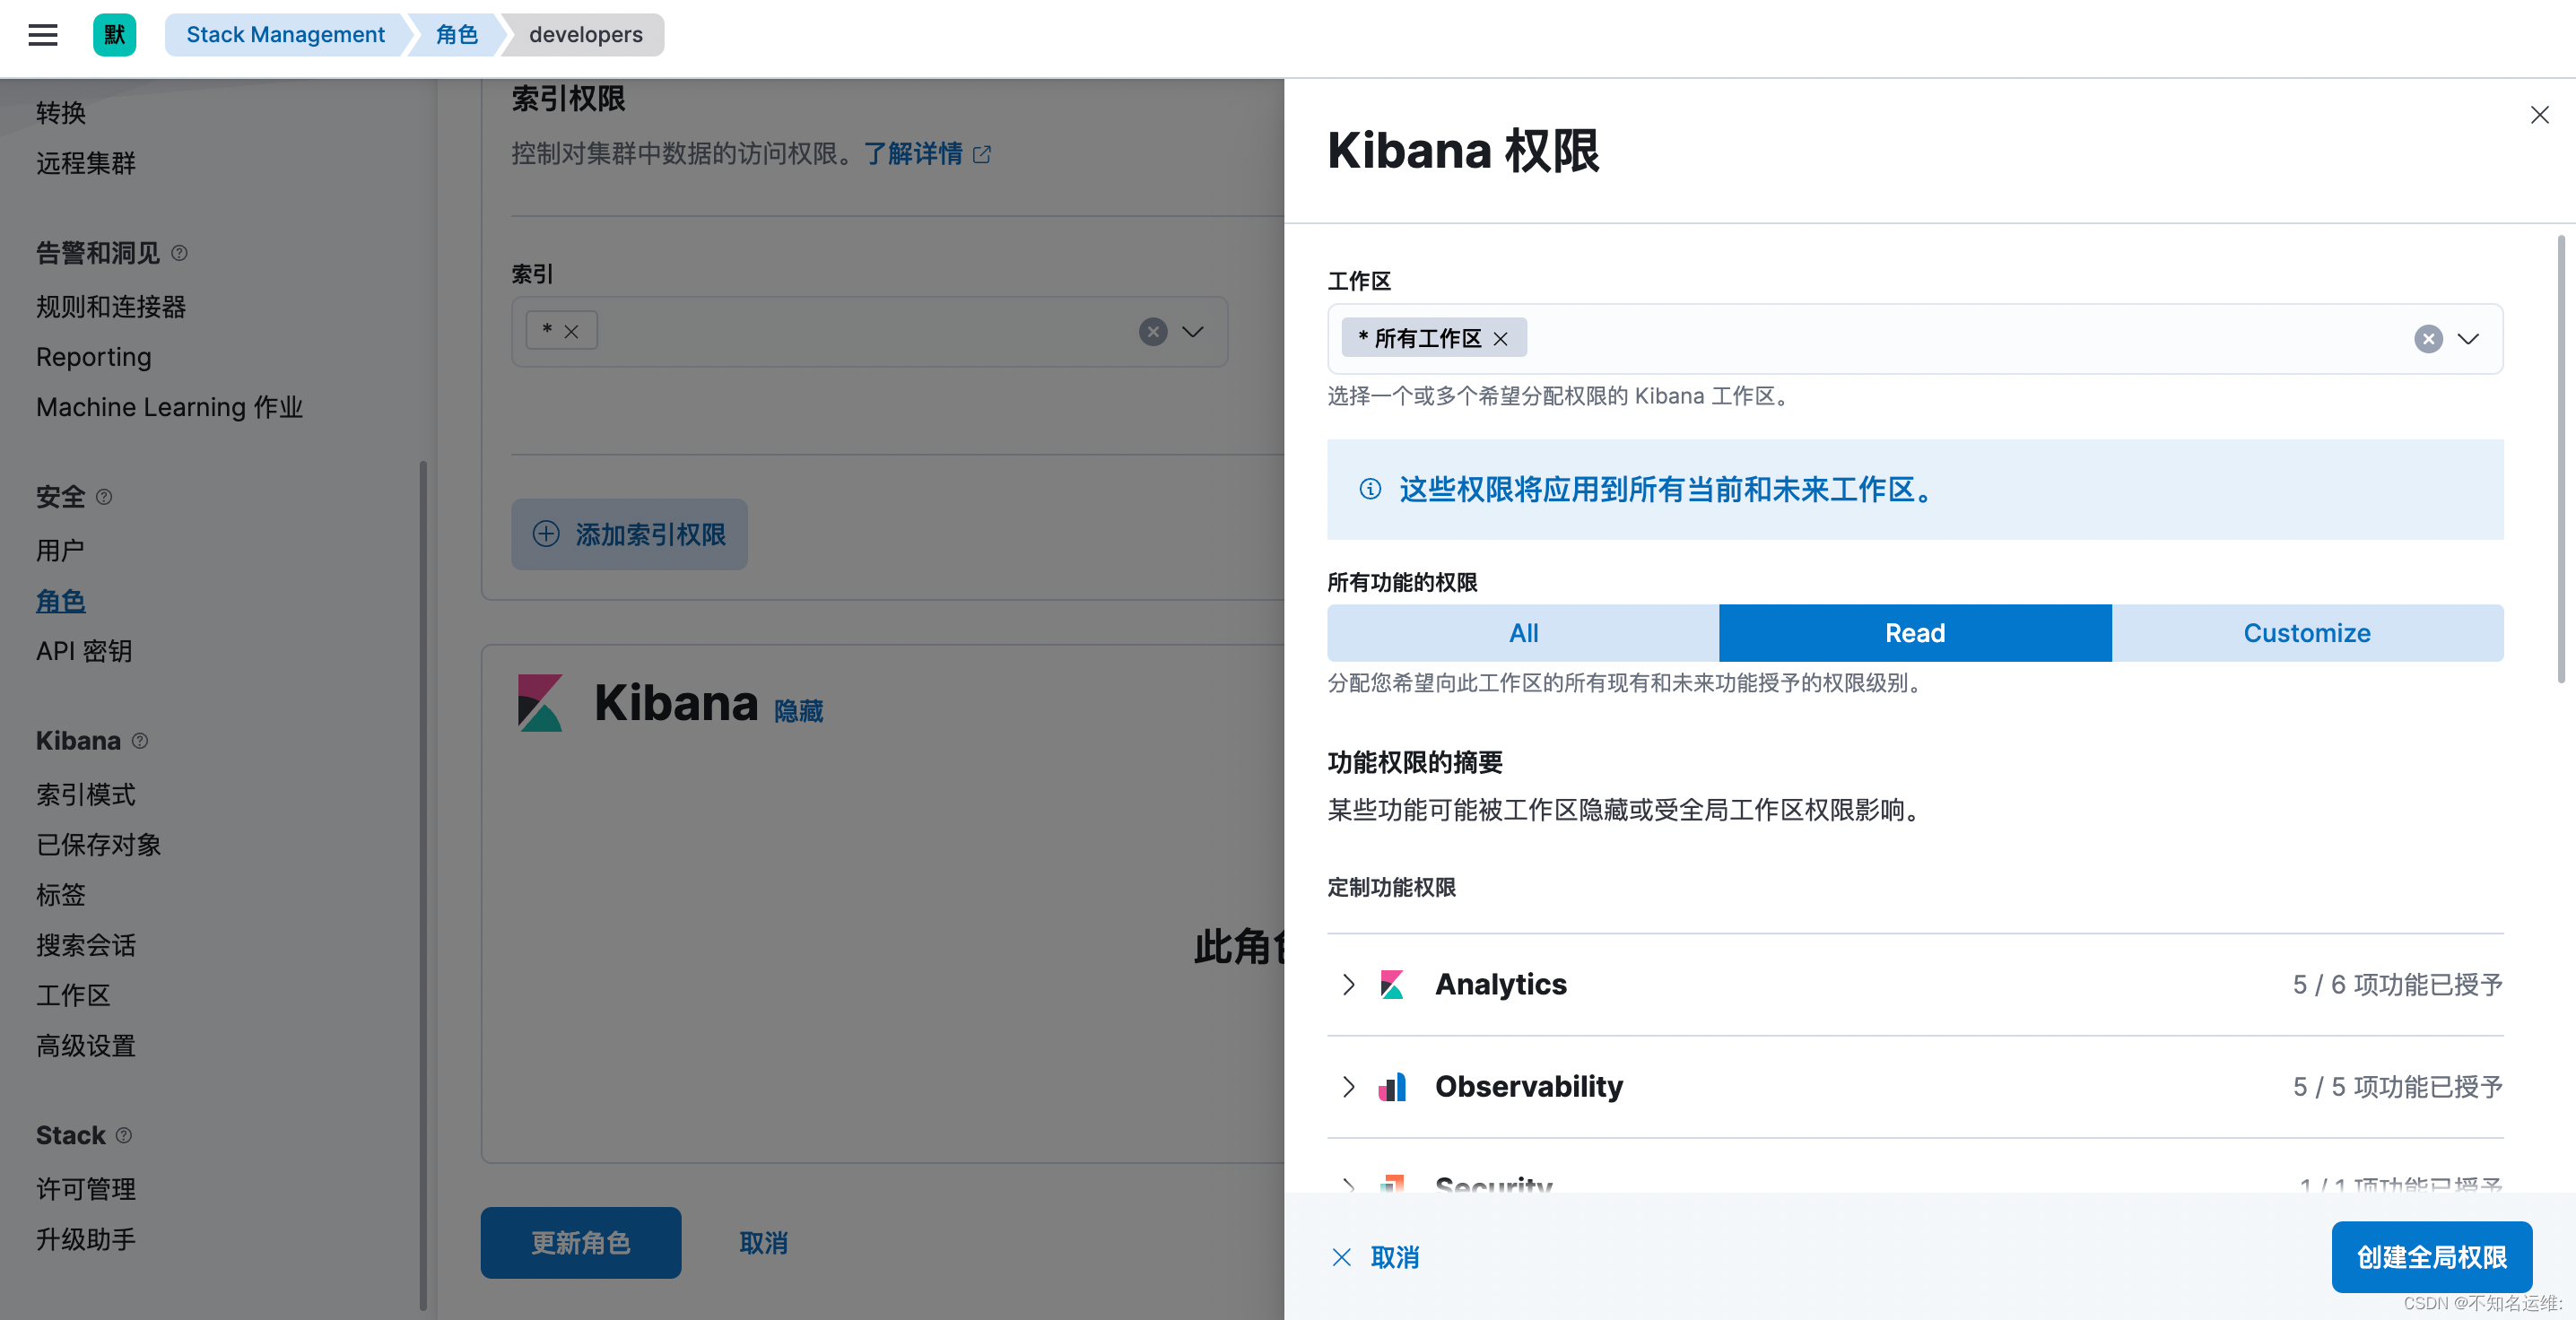The height and width of the screenshot is (1320, 2576).
Task: Clear the workspace combo box selection
Action: pos(2428,339)
